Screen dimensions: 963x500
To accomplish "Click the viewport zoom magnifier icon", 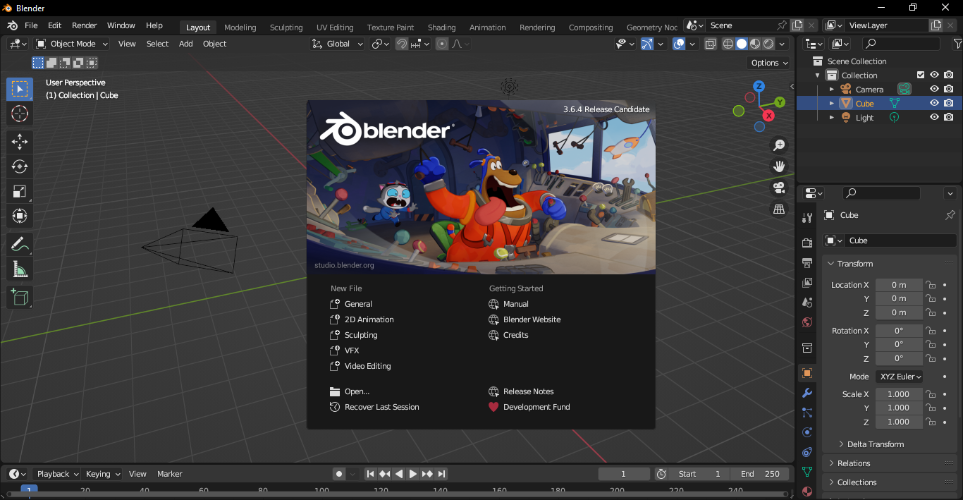I will (779, 145).
